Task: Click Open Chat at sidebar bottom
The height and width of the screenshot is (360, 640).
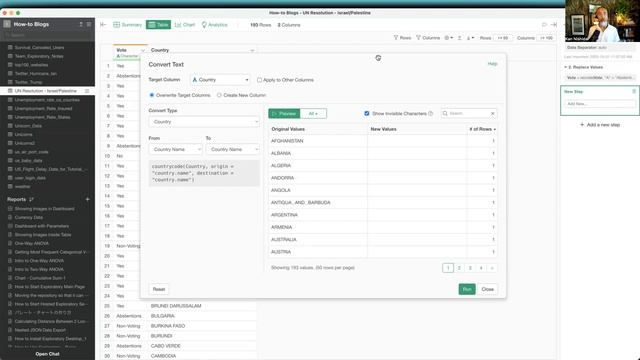Action: coord(47,354)
